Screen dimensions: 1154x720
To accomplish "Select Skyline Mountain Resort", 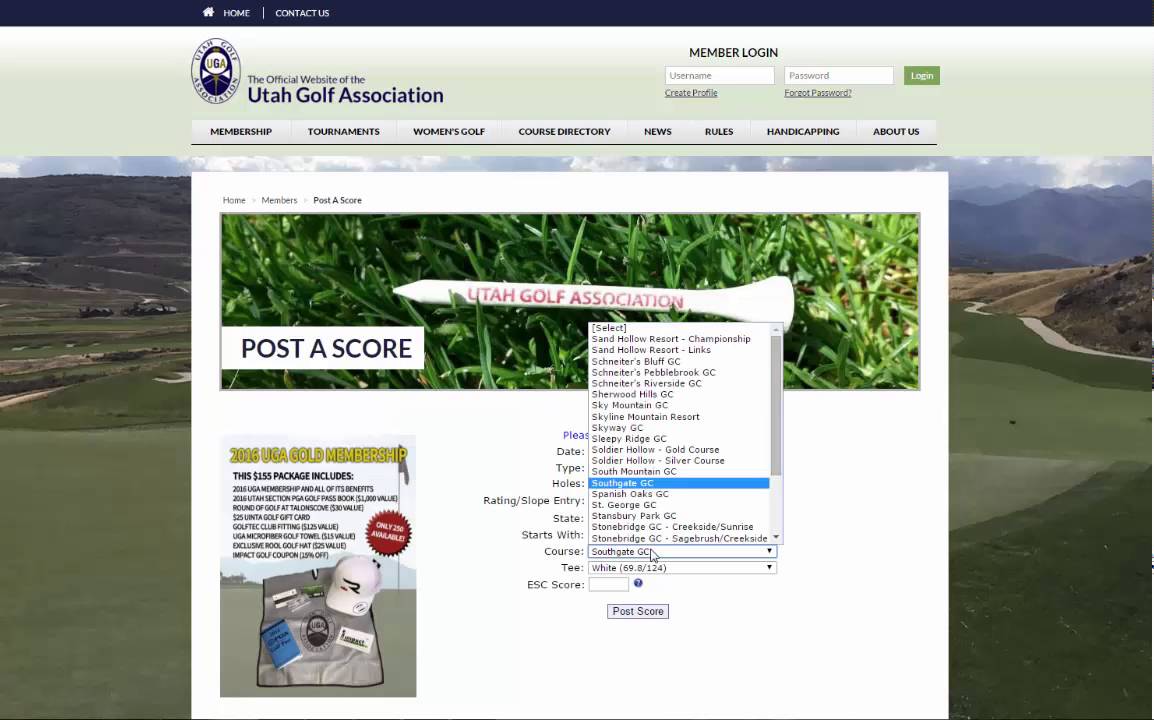I will (679, 417).
